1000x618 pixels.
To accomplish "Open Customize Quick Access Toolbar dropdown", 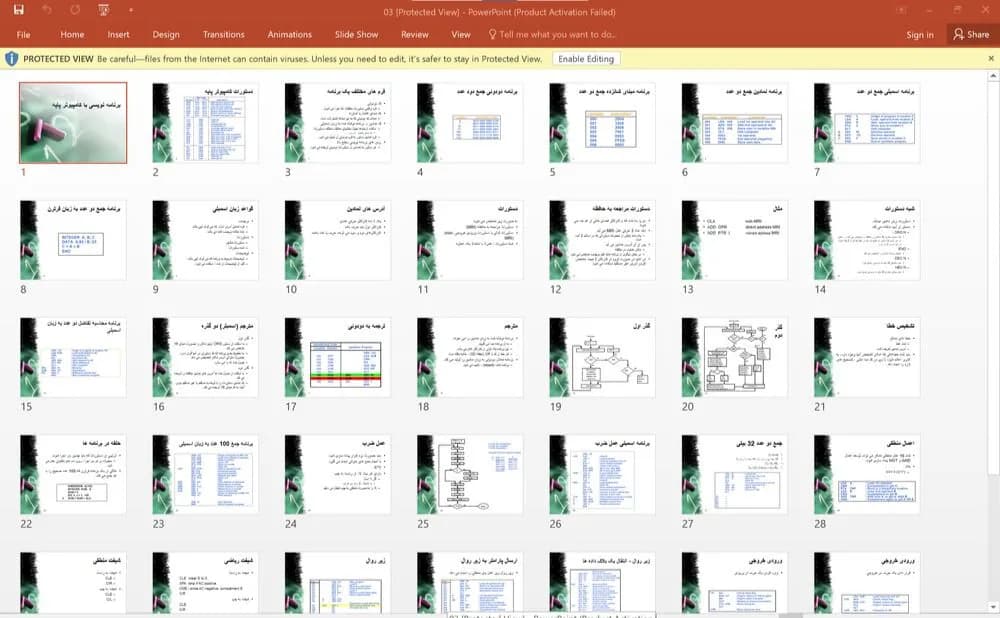I will tap(131, 10).
